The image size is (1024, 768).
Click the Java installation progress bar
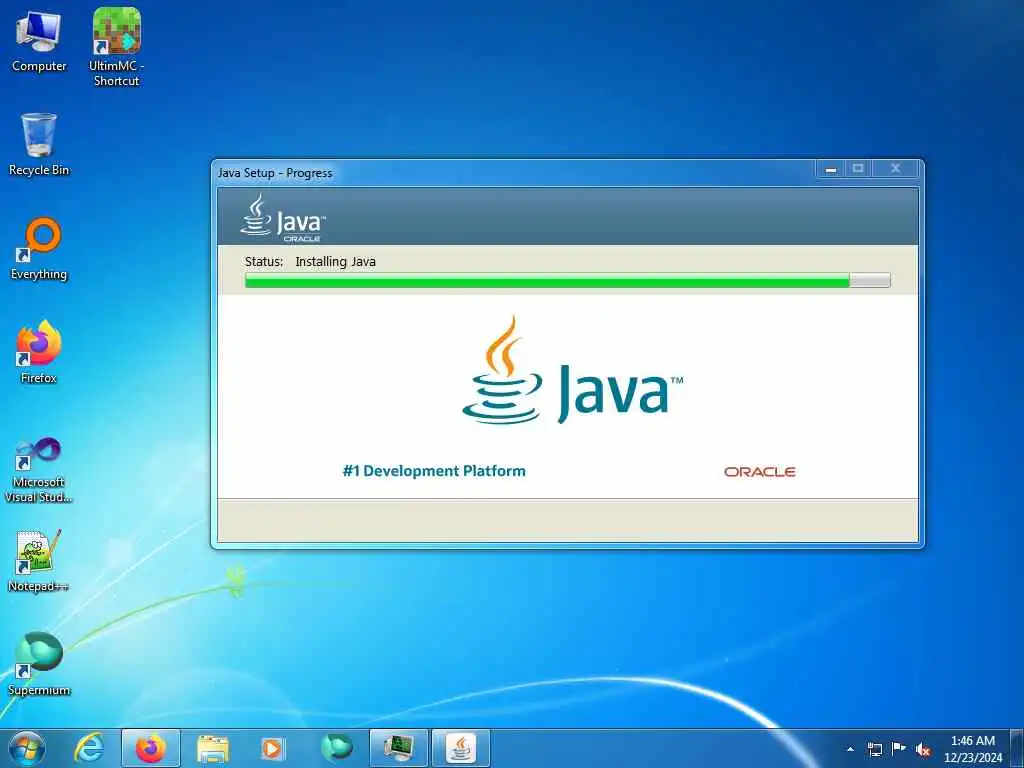[x=568, y=280]
